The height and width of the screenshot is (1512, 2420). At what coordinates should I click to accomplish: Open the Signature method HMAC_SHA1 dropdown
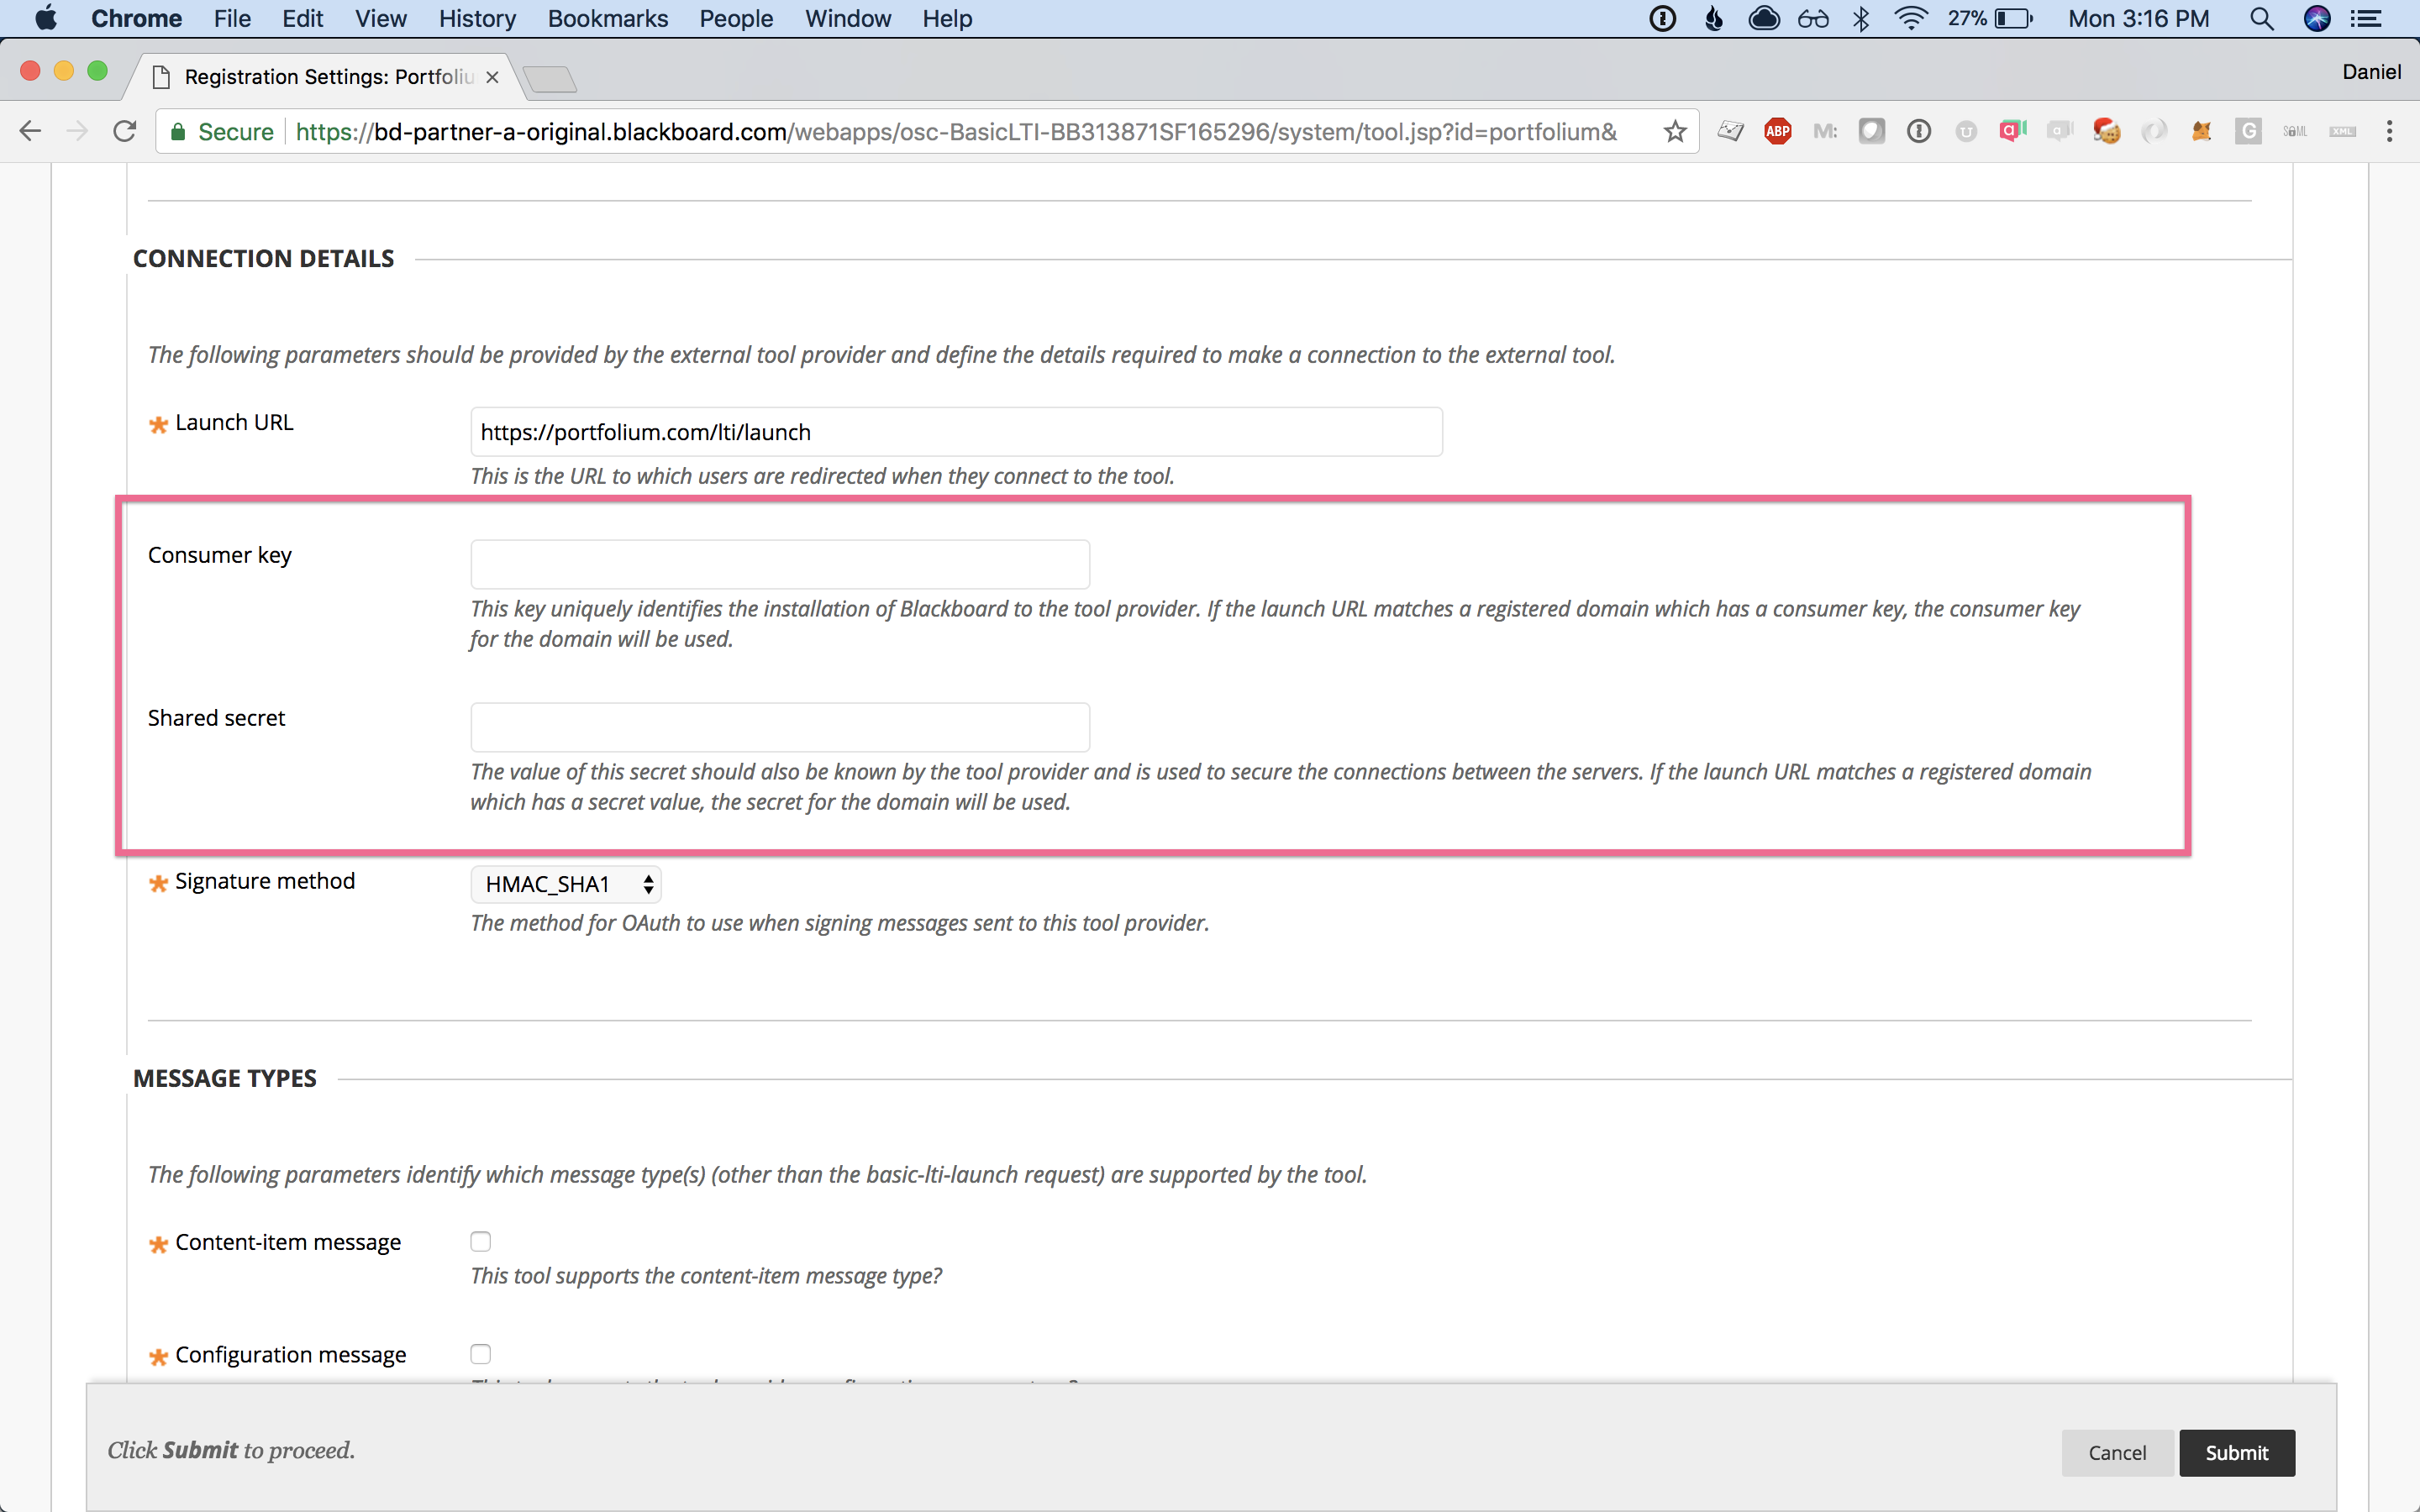pyautogui.click(x=566, y=884)
